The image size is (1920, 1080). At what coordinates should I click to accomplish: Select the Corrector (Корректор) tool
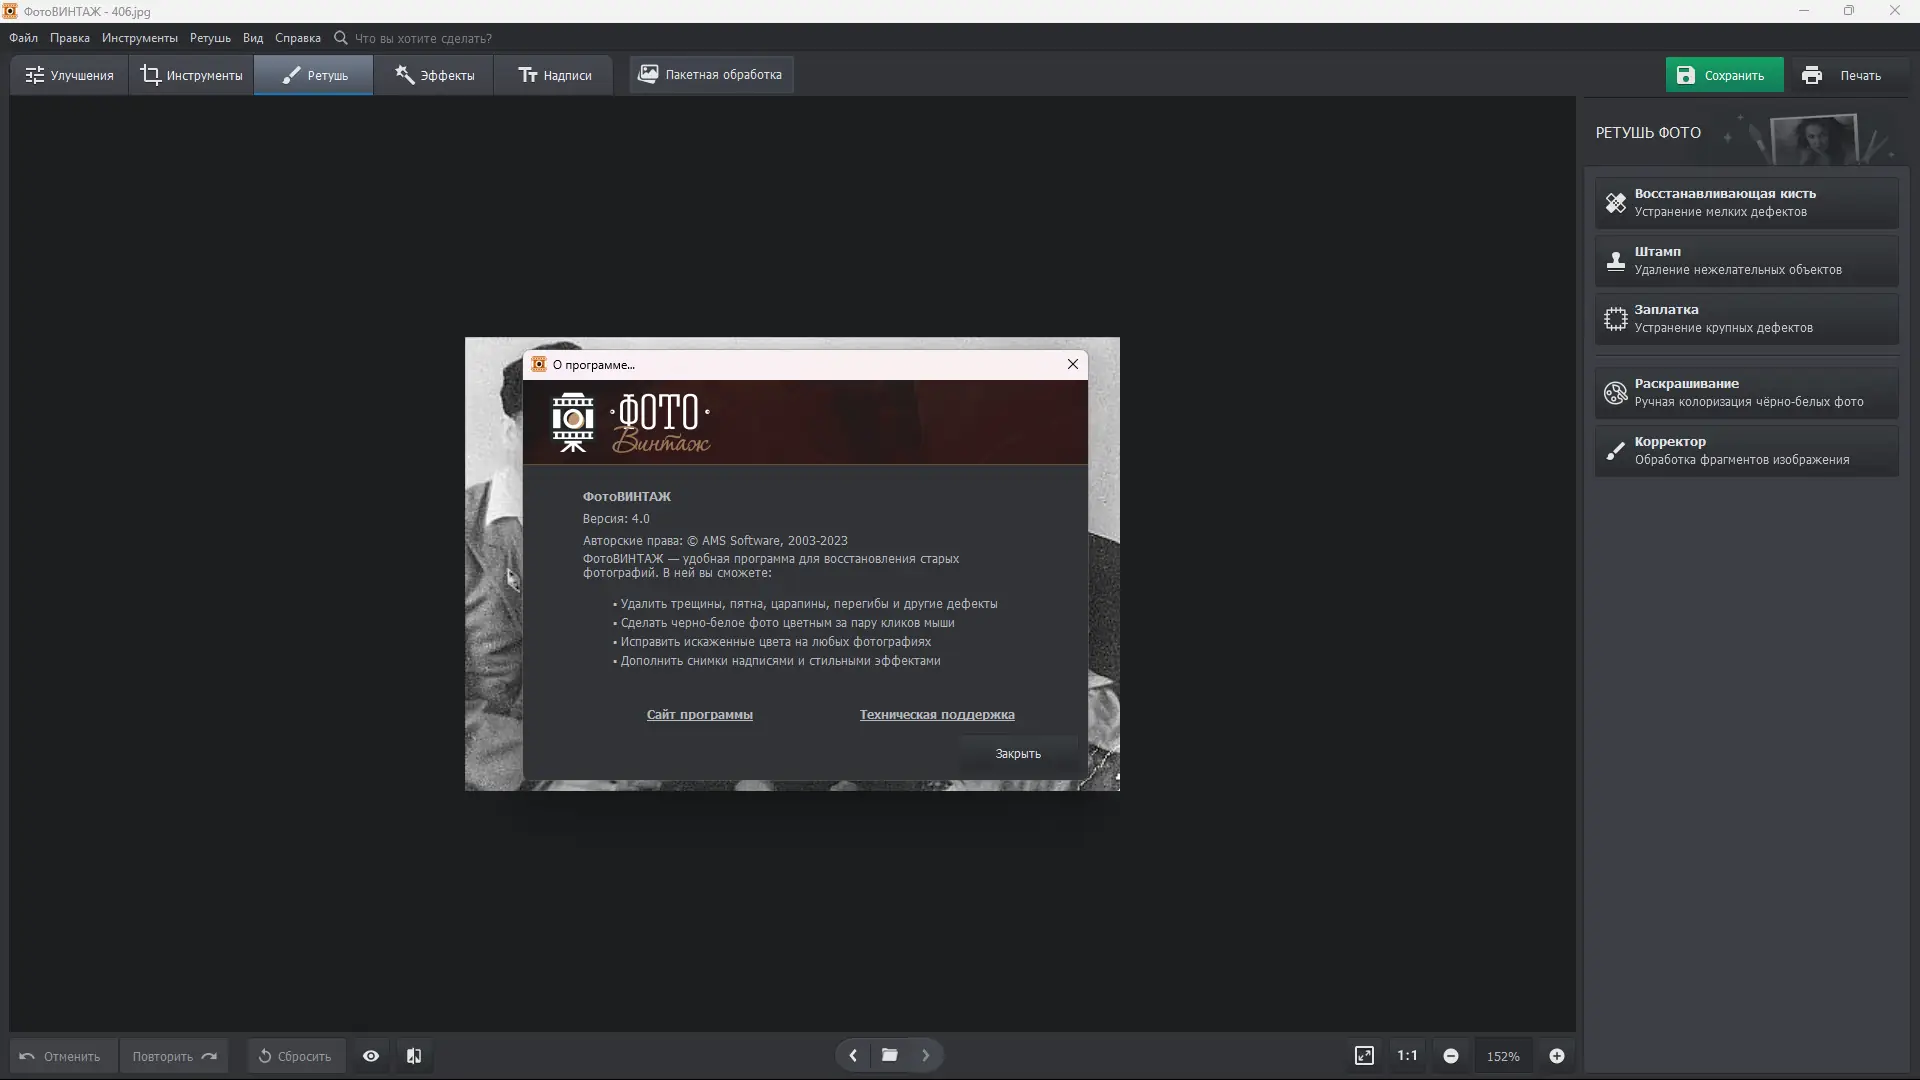(1746, 450)
